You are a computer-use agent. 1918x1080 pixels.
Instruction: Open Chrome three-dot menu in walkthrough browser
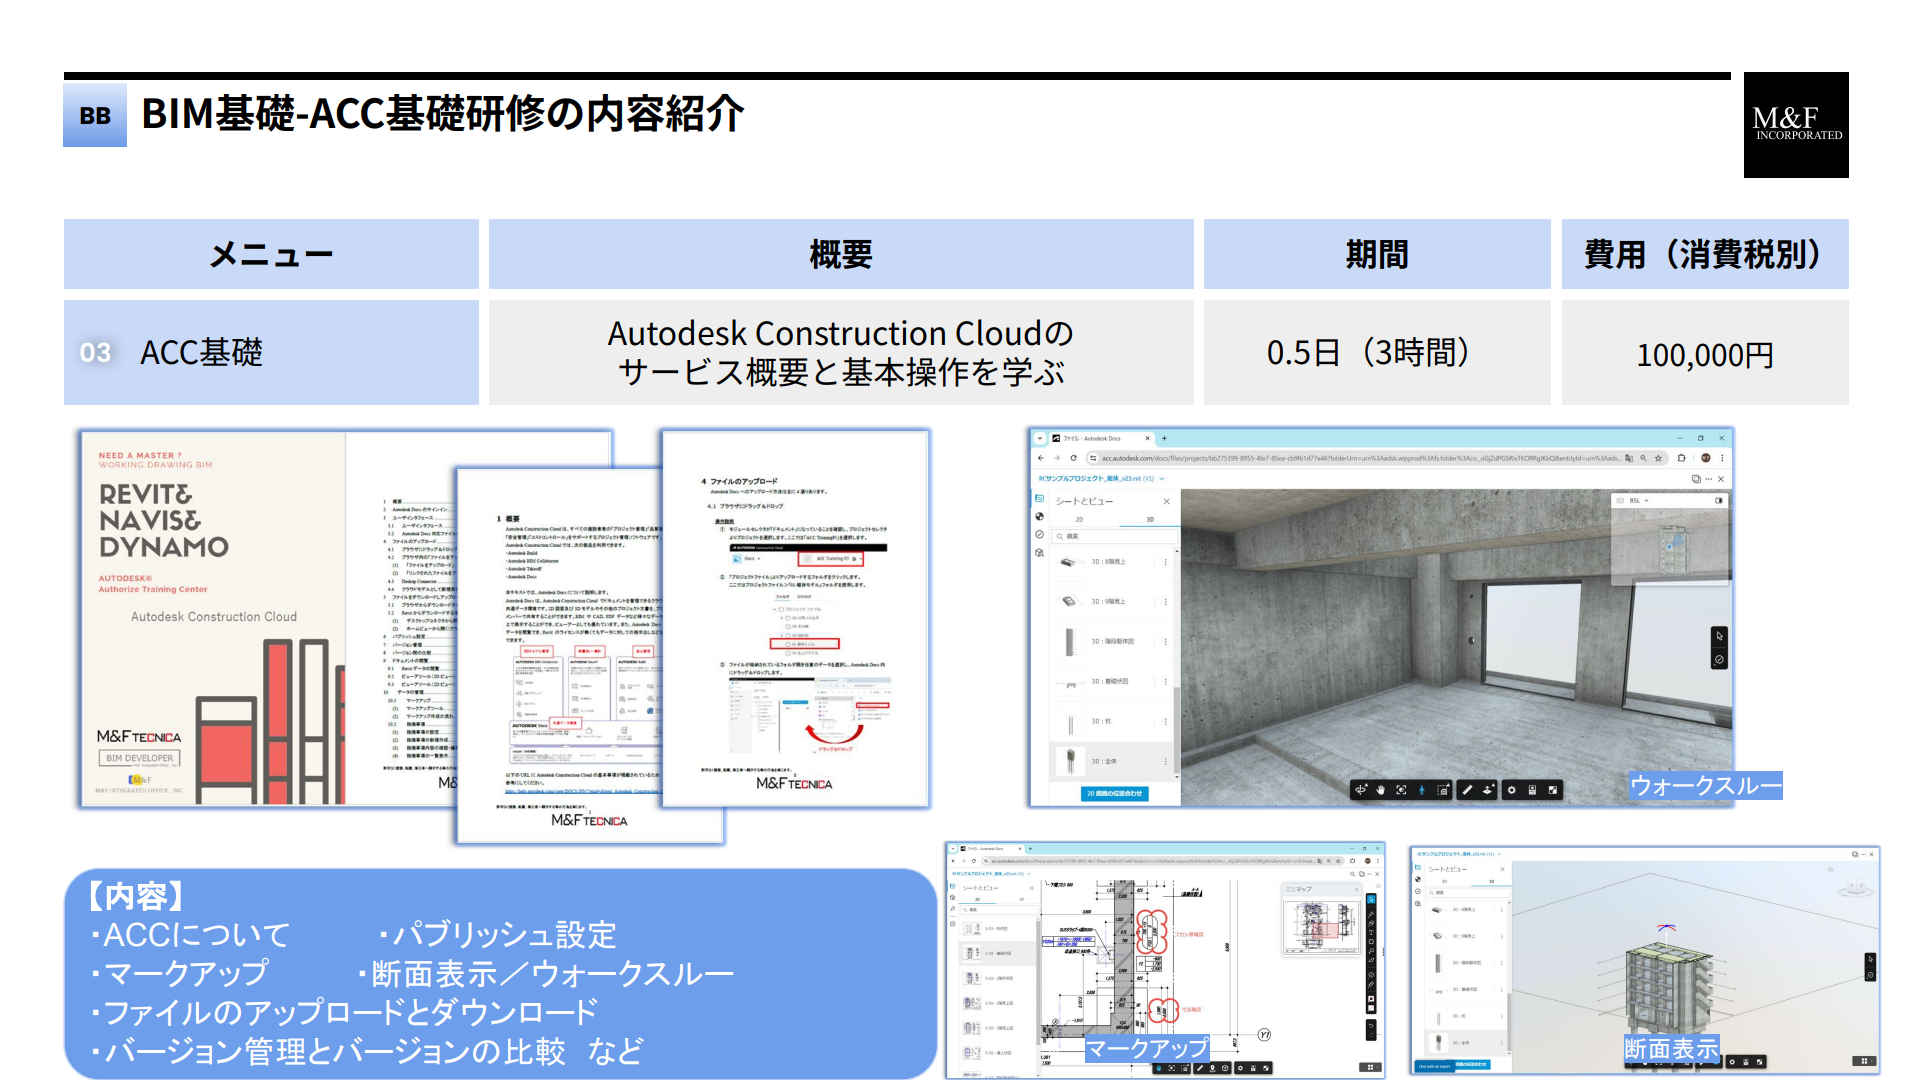[1722, 458]
